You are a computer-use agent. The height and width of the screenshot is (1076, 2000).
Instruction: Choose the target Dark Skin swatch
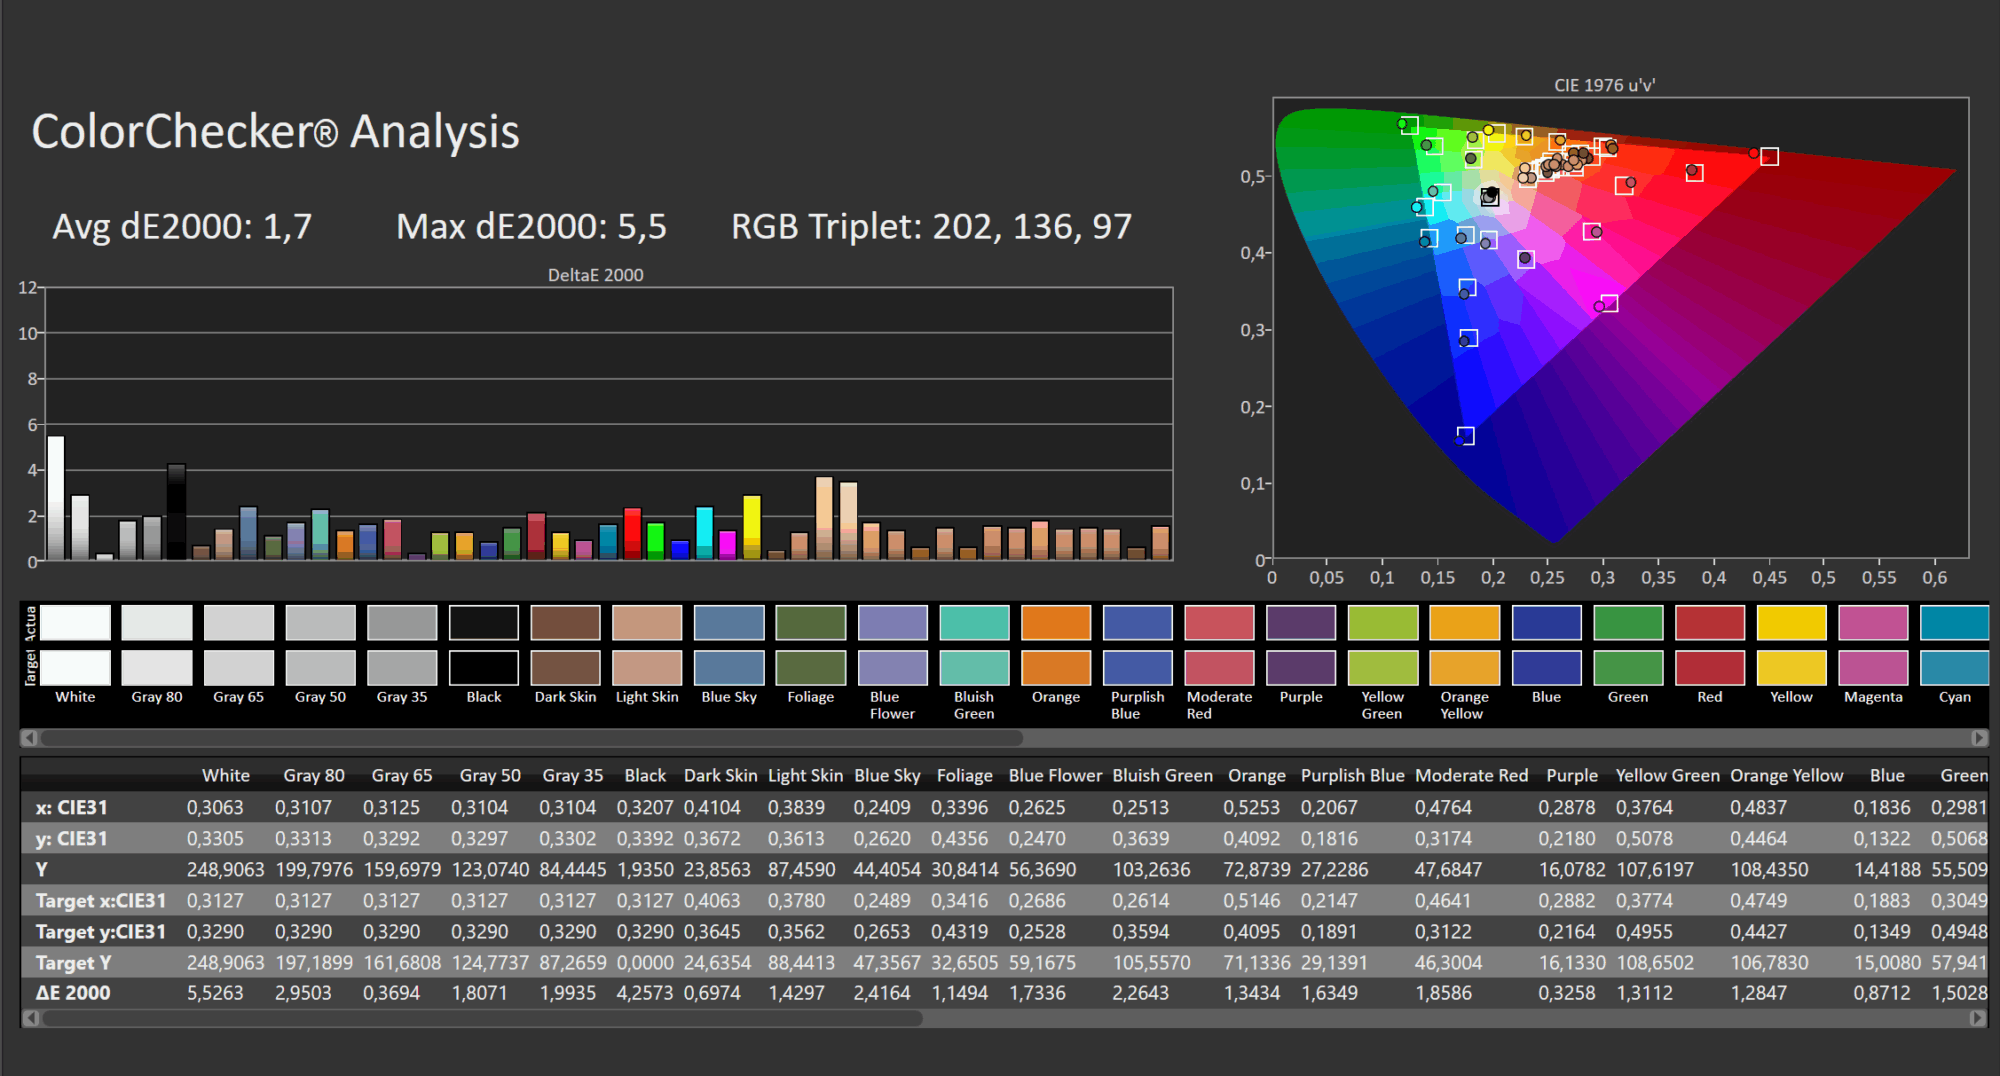565,668
